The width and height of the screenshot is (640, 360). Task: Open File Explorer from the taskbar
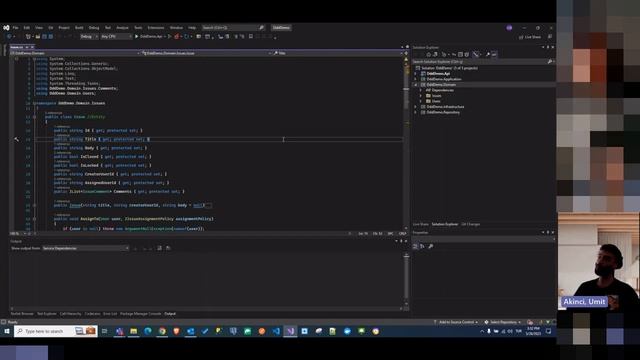tap(133, 331)
